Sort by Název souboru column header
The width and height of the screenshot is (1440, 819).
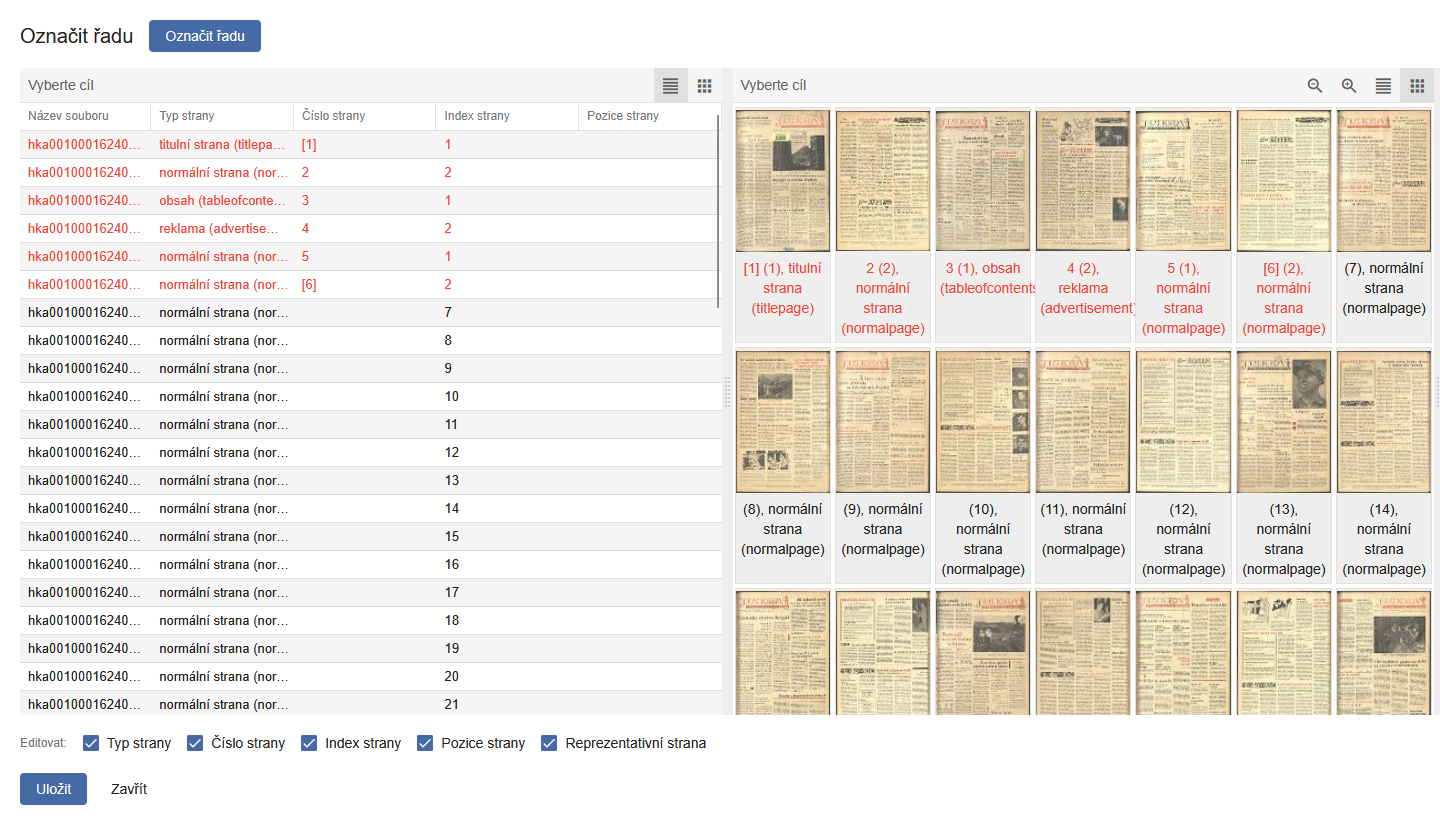pos(68,116)
